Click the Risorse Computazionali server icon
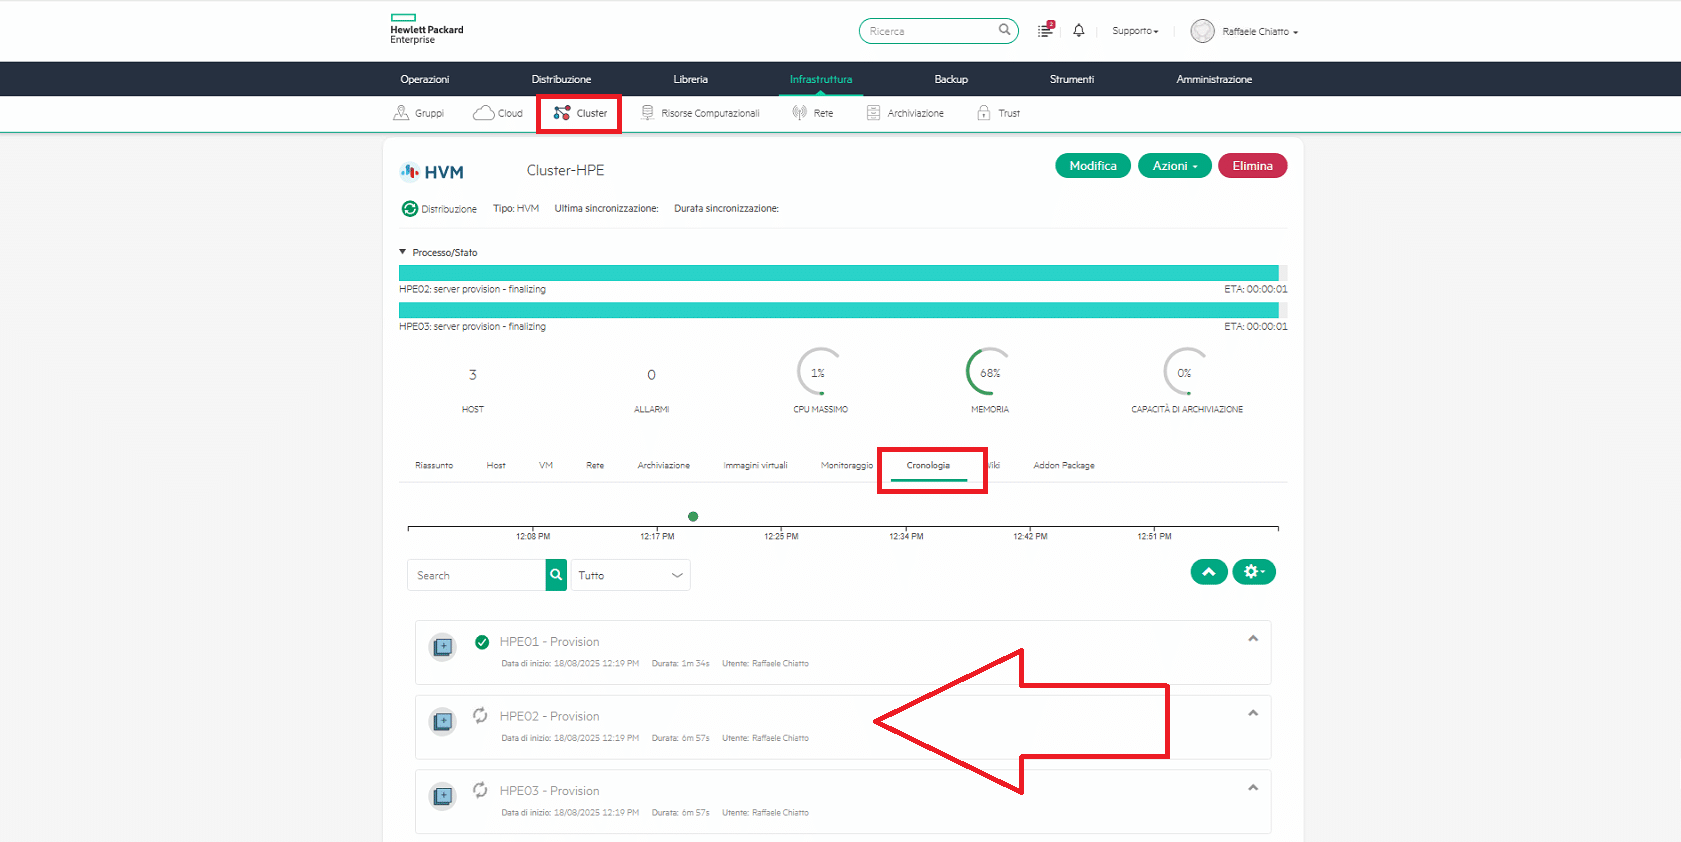Viewport: 1681px width, 842px height. coord(648,113)
